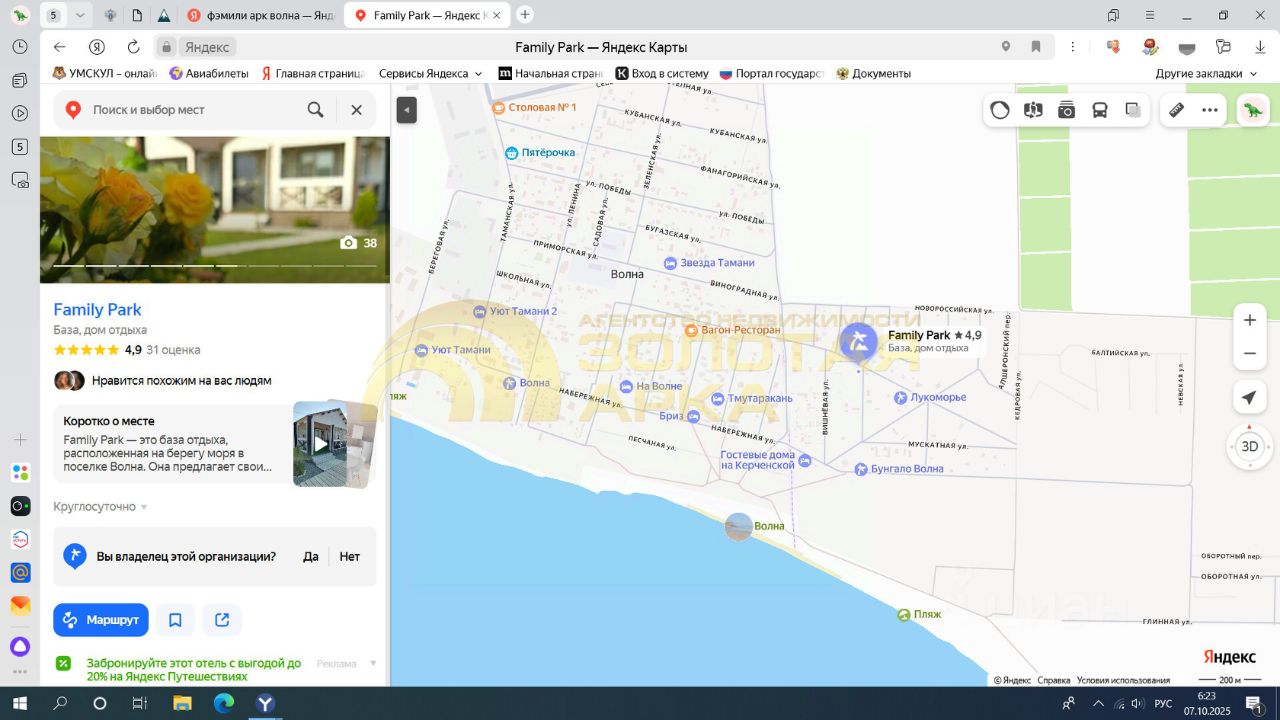Click the Маршрут route button
The width and height of the screenshot is (1280, 720).
coord(101,620)
